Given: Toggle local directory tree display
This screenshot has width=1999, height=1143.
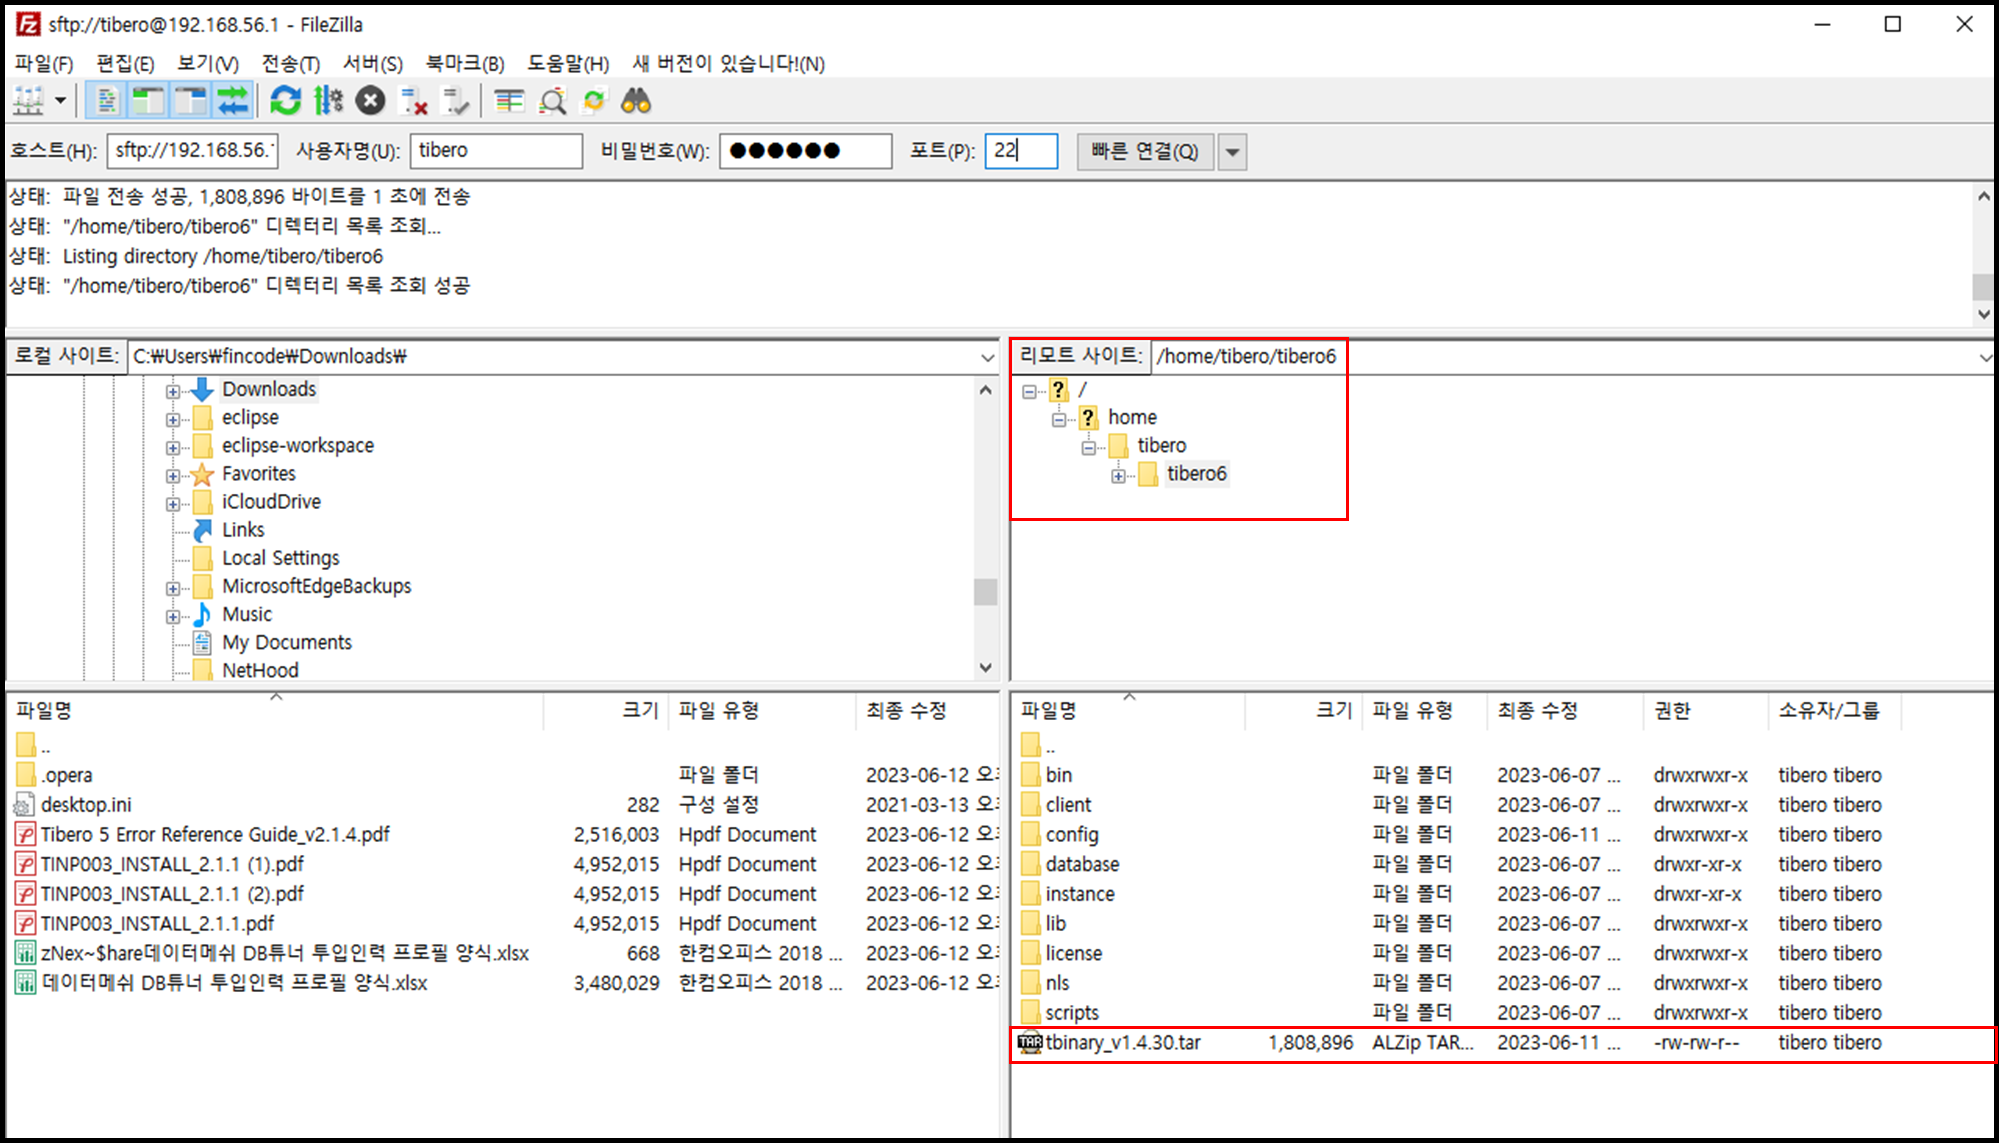Looking at the screenshot, I should point(148,101).
